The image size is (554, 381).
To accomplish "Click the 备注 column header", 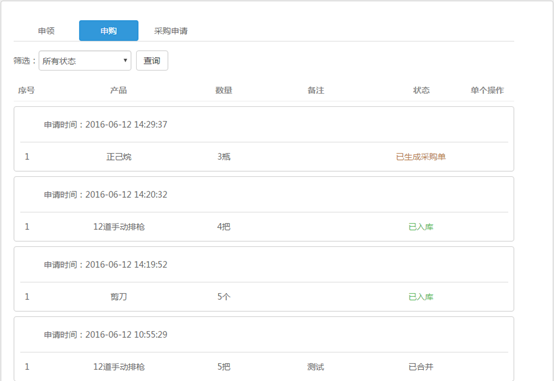I will click(316, 90).
